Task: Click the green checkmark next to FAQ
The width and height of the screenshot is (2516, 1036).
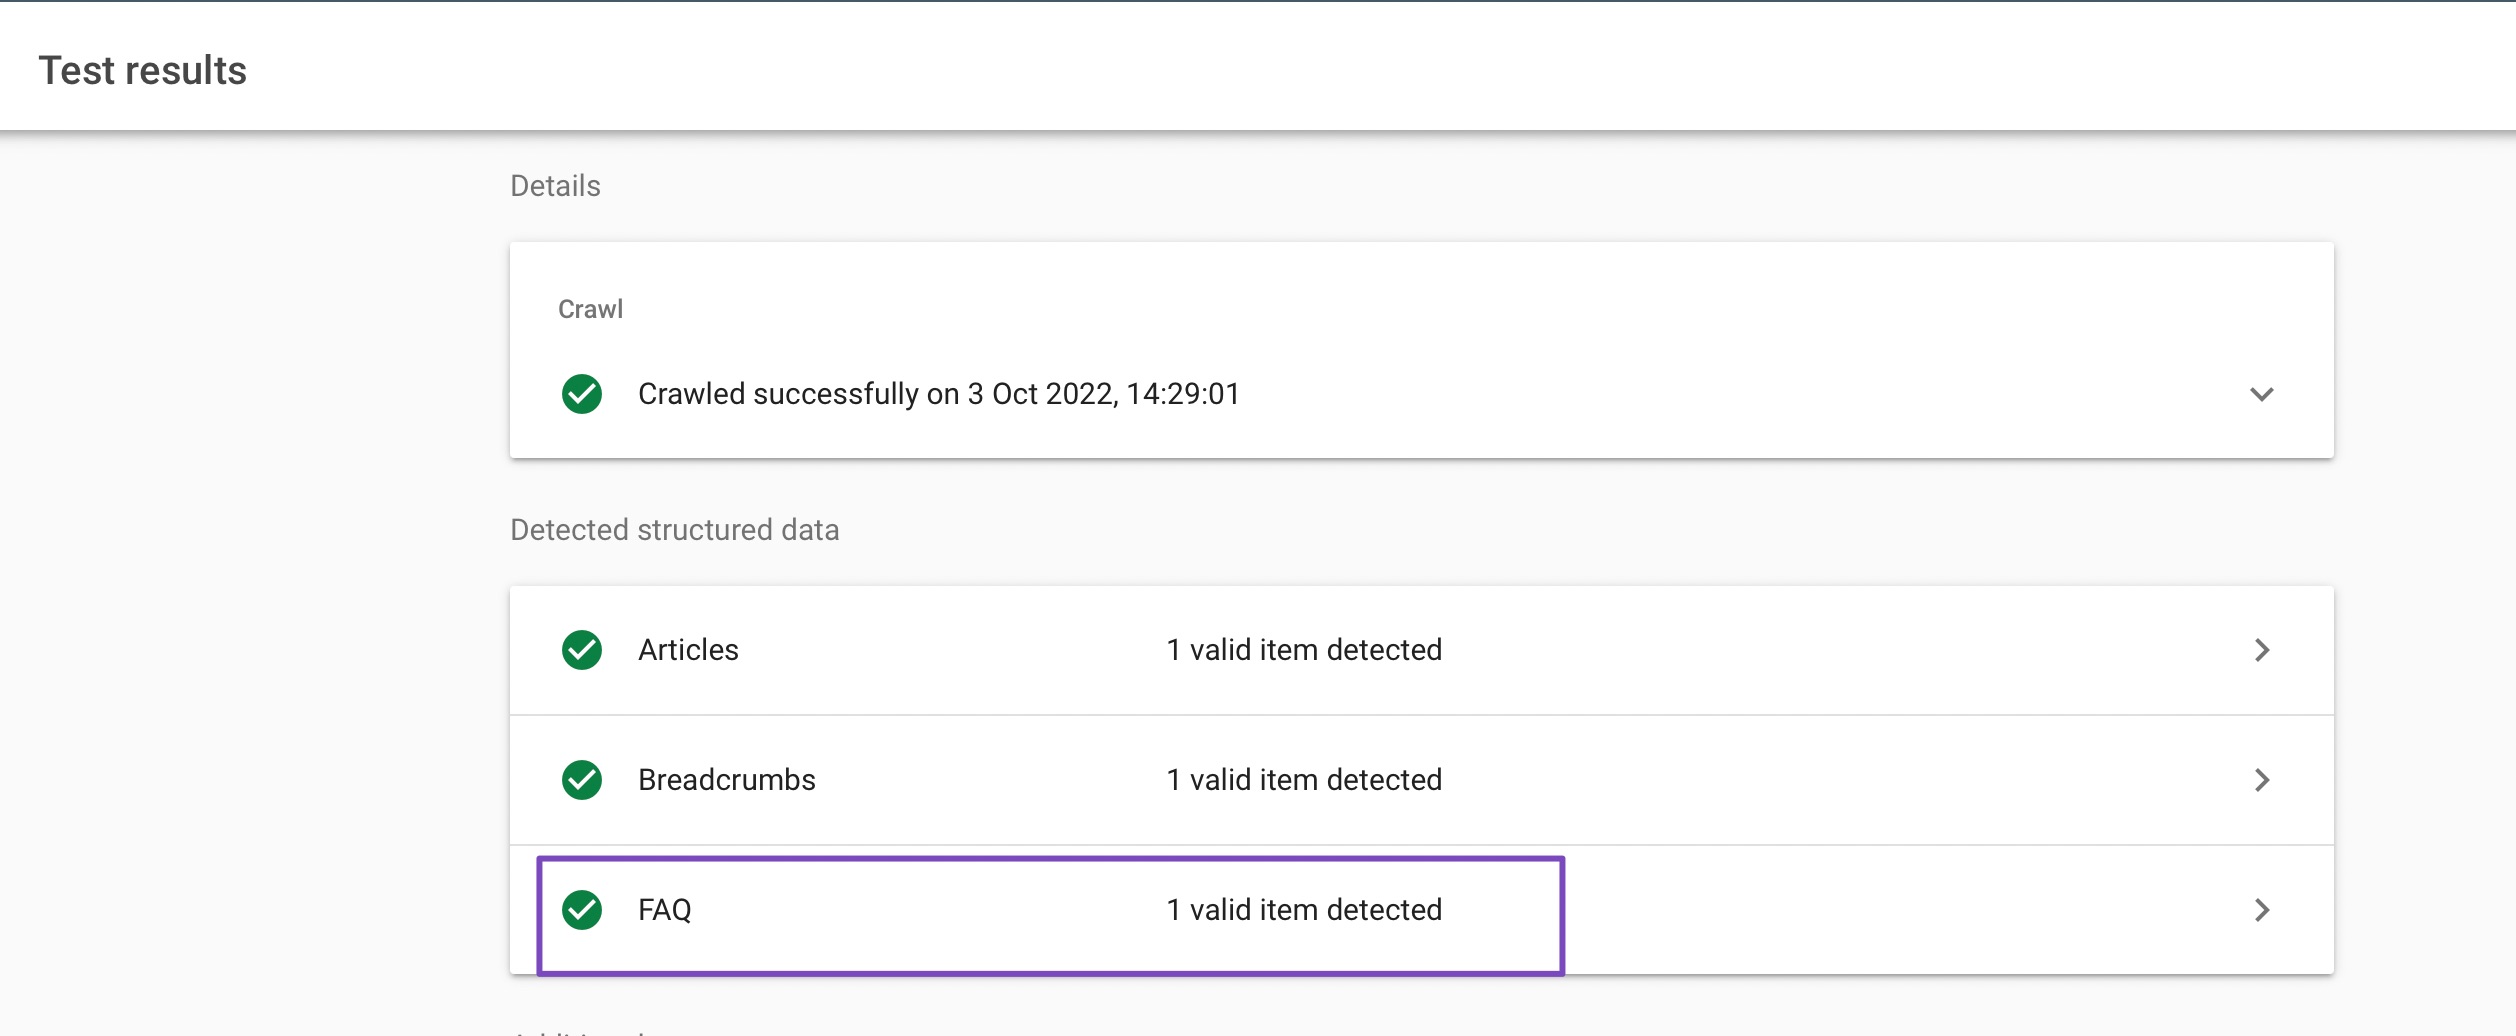Action: 581,910
